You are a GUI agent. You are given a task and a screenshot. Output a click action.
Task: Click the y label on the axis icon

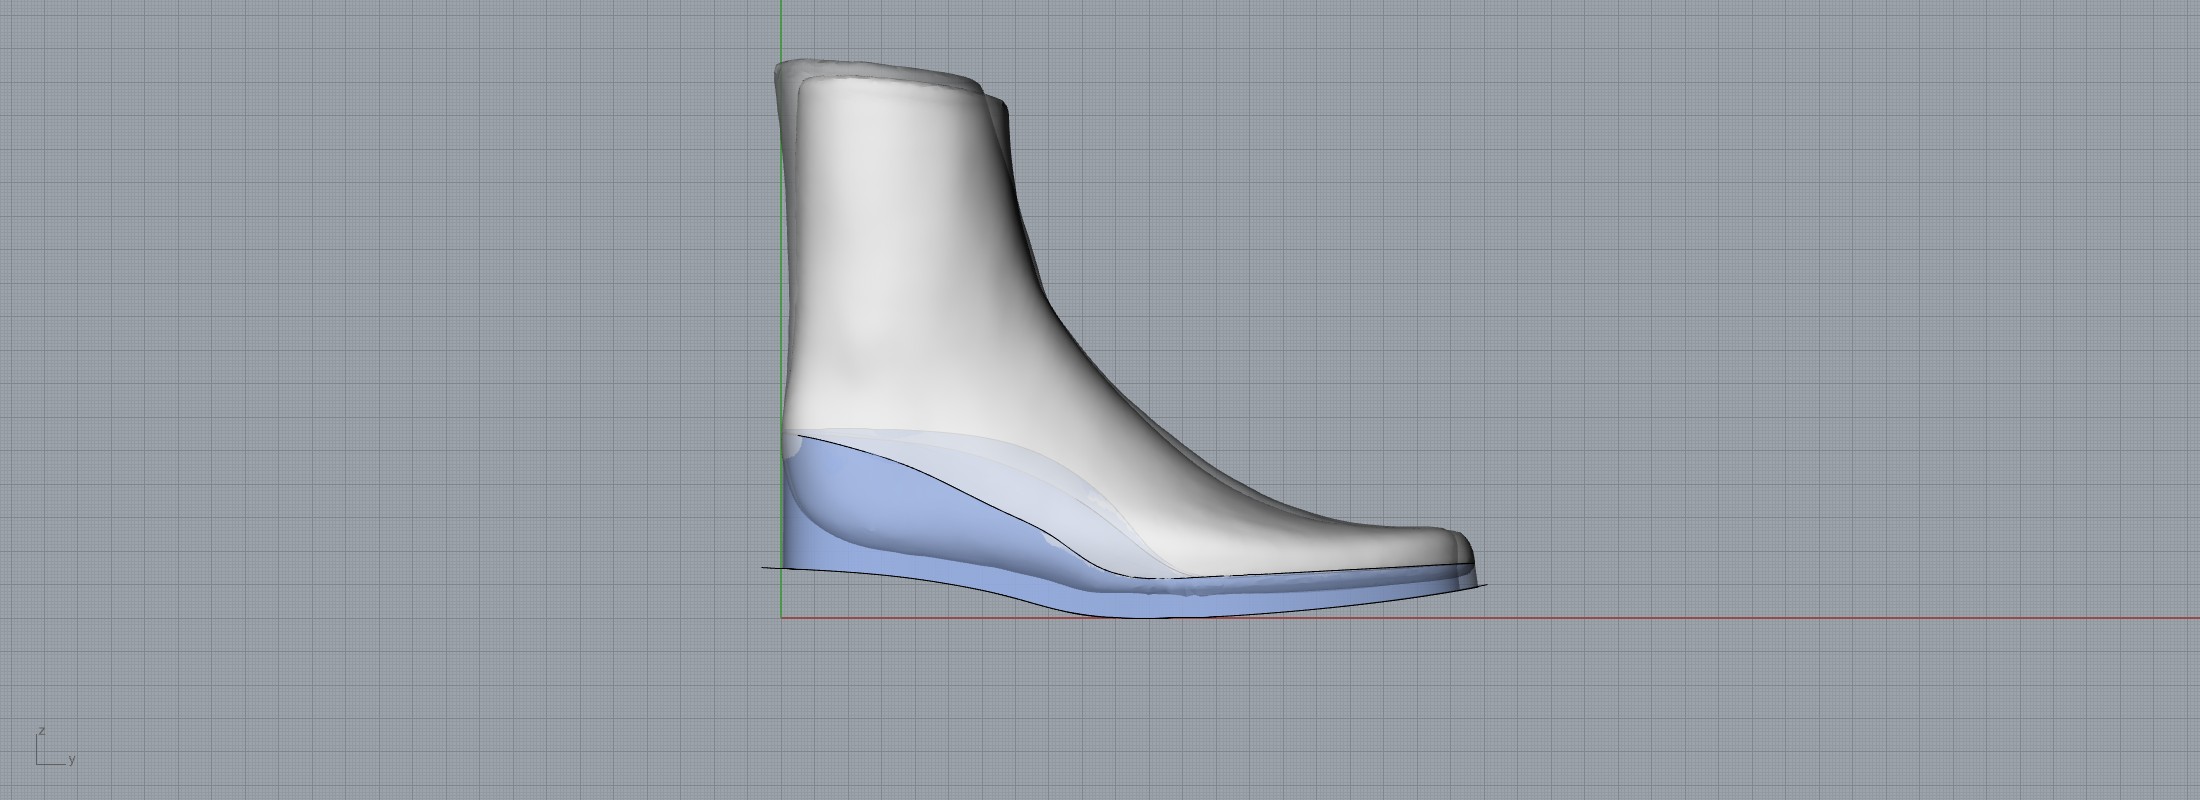[72, 760]
